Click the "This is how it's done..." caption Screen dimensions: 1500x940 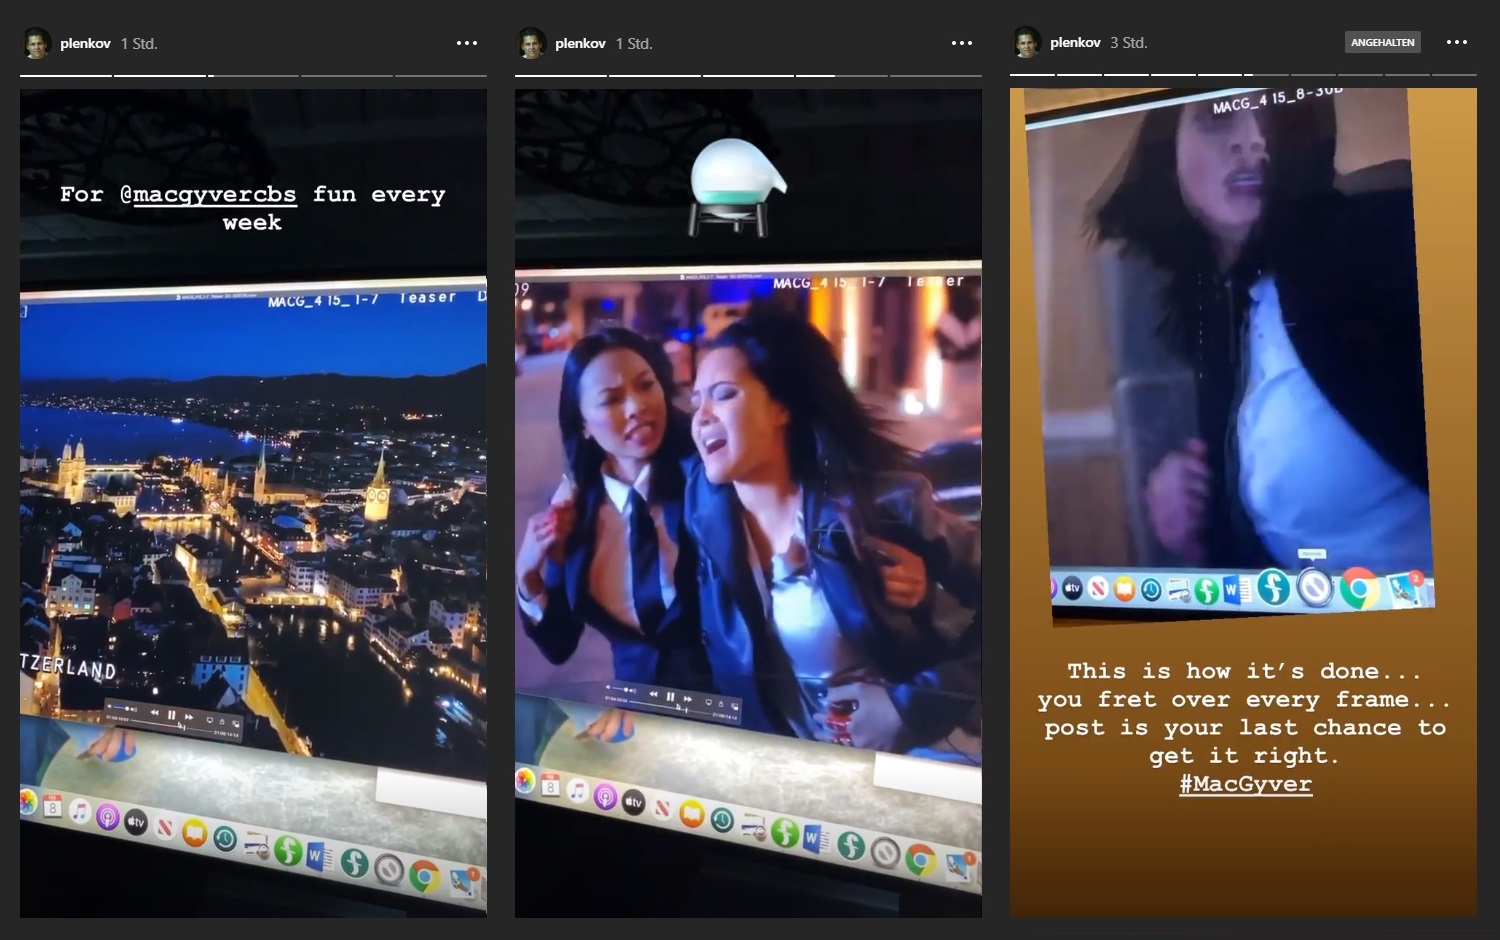[x=1244, y=727]
